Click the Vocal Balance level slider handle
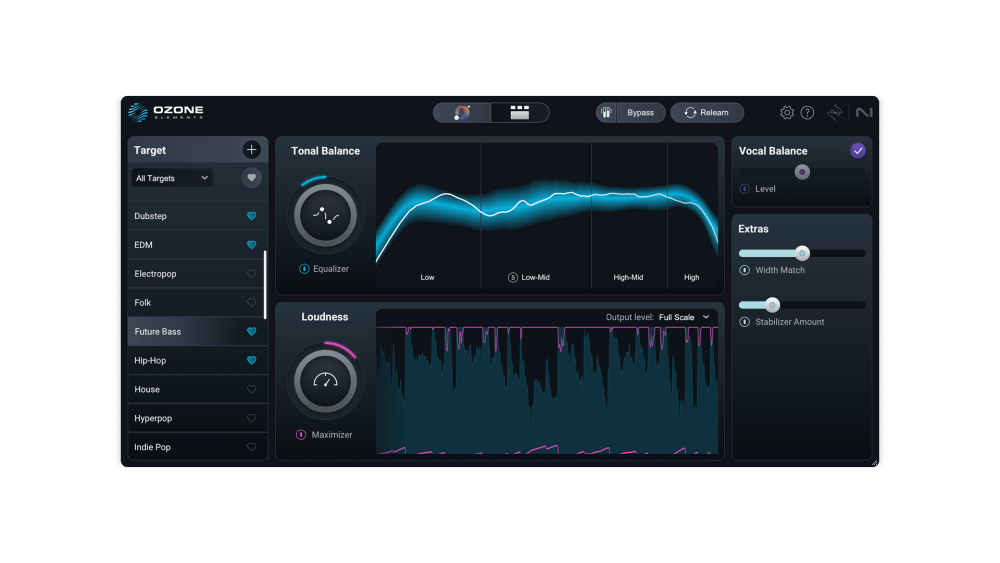This screenshot has height=563, width=1000. 802,172
